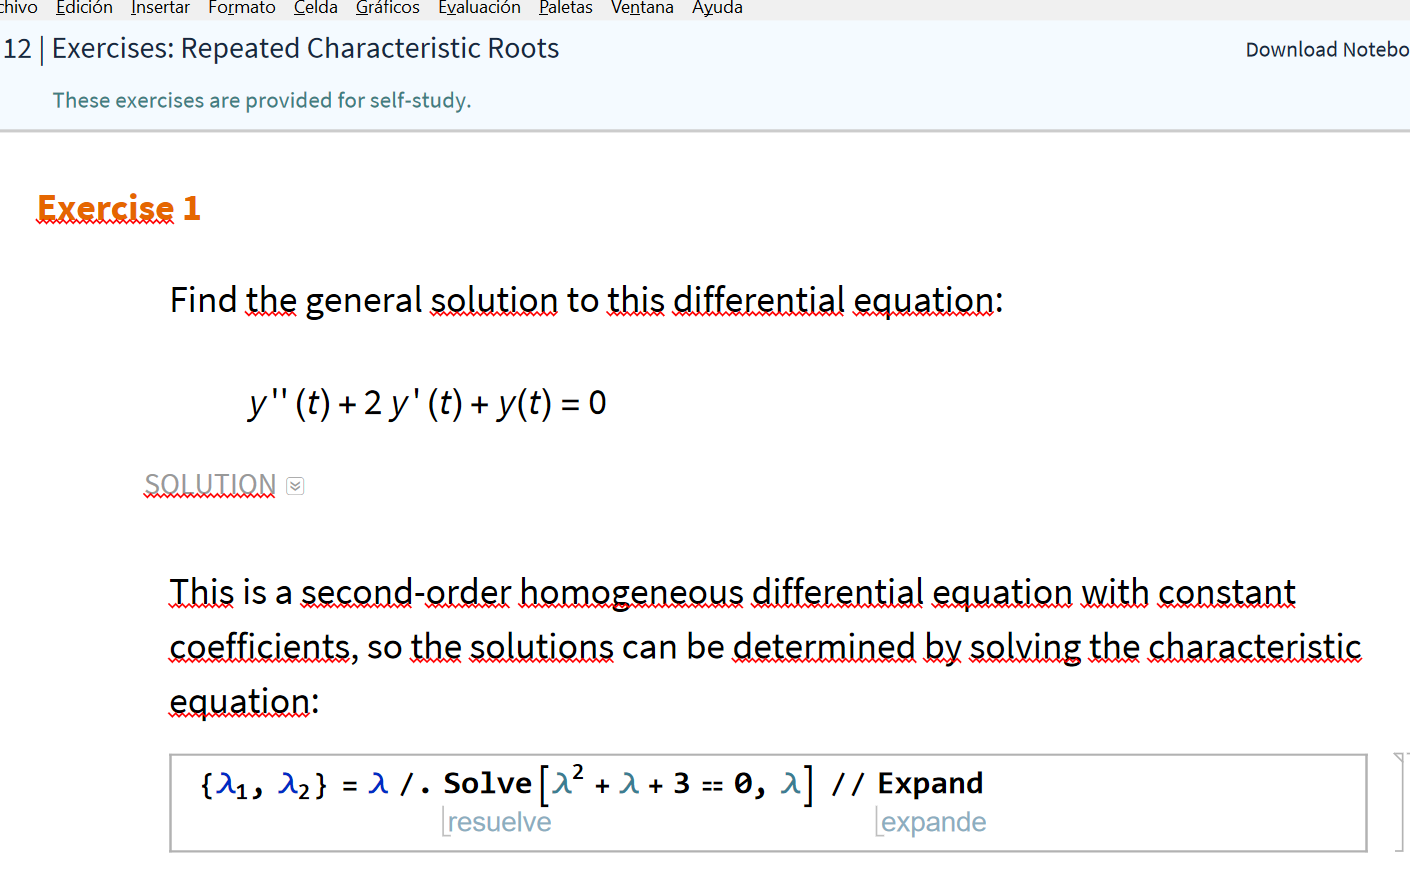Expand the SOLUTION section chevron icon
Screen dimensions: 1410x875
tap(295, 486)
